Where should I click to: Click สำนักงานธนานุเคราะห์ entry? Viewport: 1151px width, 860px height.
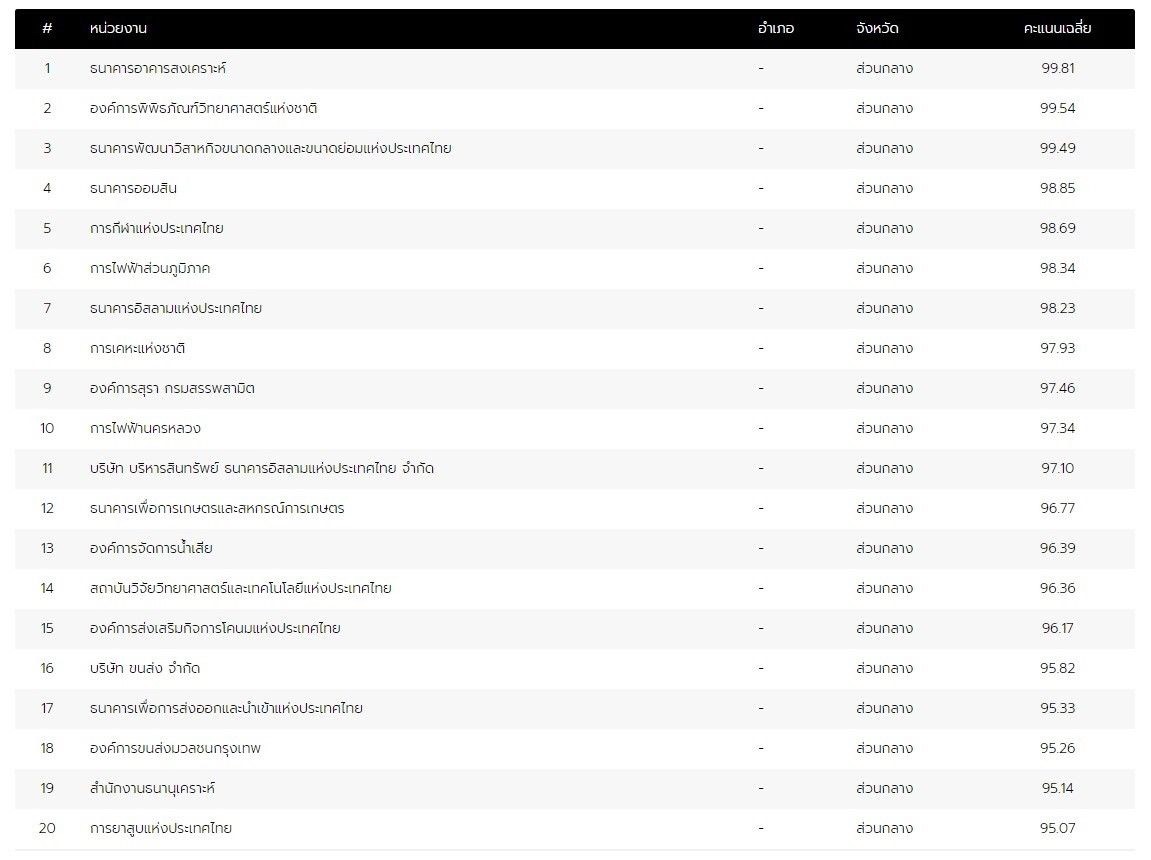[152, 789]
